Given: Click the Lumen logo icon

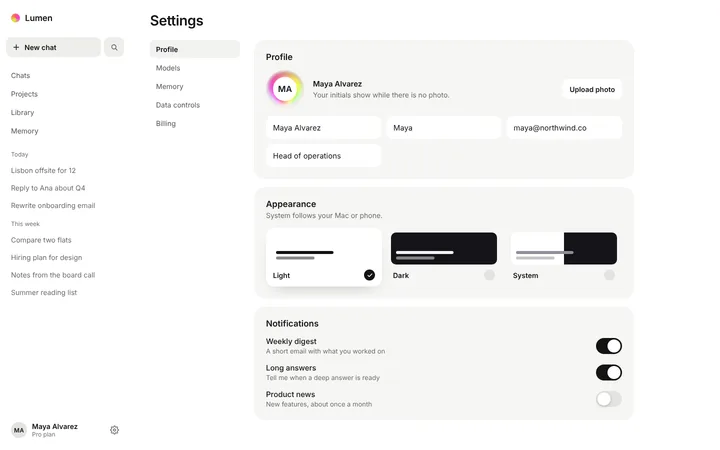Looking at the screenshot, I should coord(16,18).
